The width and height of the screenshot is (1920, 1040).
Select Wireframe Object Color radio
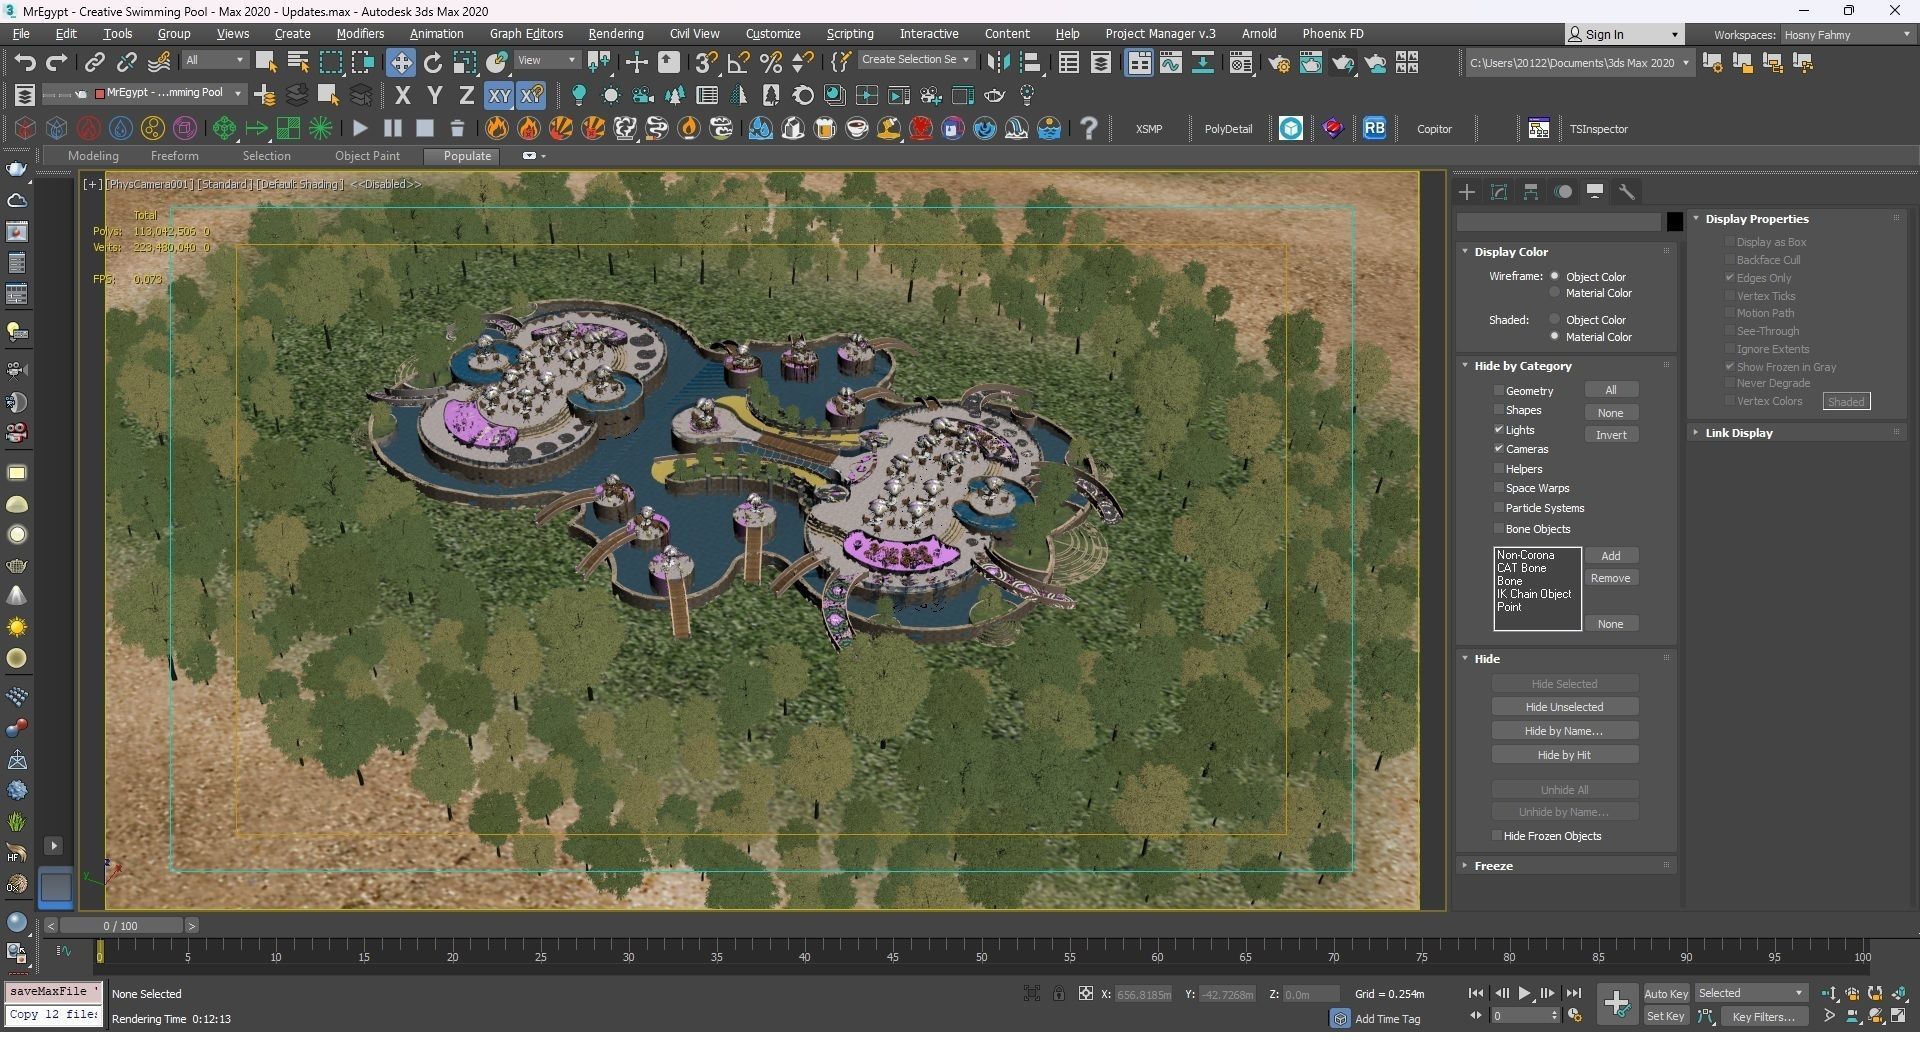1554,276
